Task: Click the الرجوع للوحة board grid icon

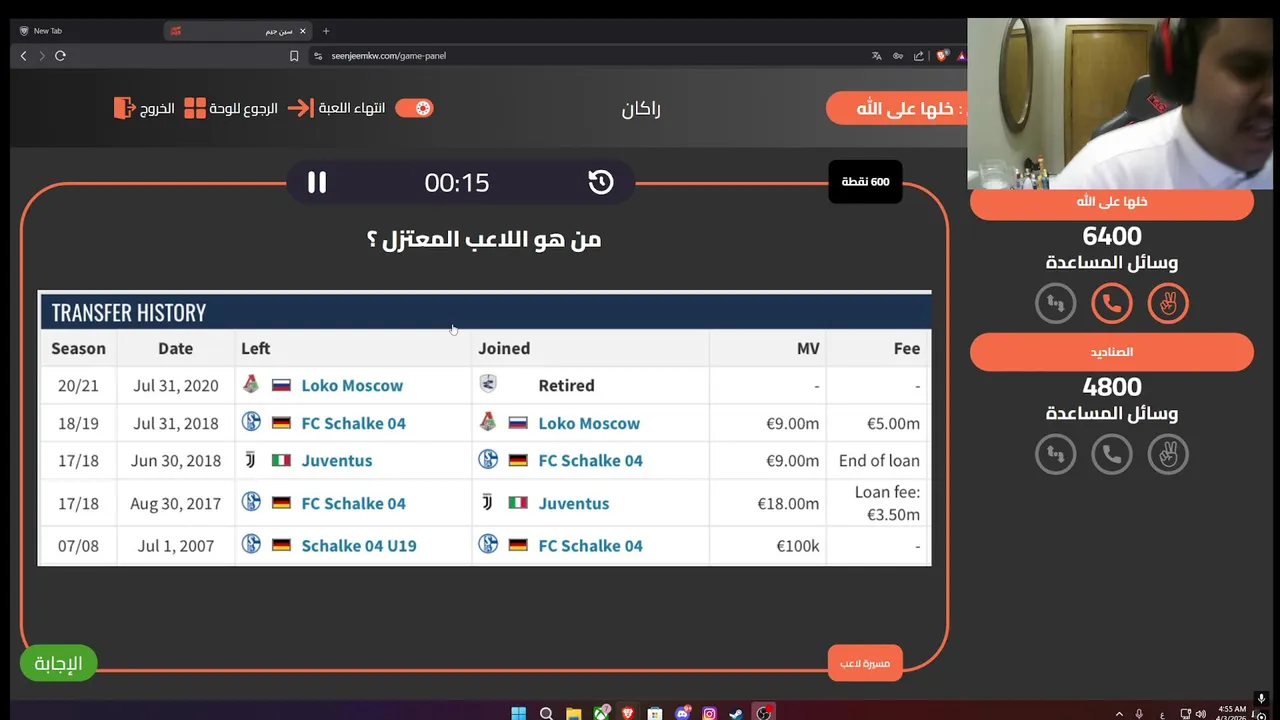Action: (x=195, y=108)
